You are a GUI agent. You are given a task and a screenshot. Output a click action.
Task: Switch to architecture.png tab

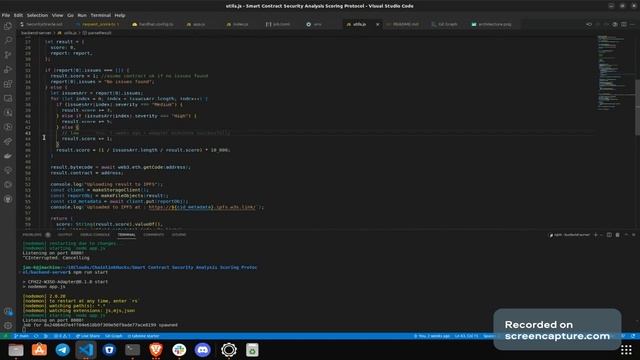[x=491, y=24]
